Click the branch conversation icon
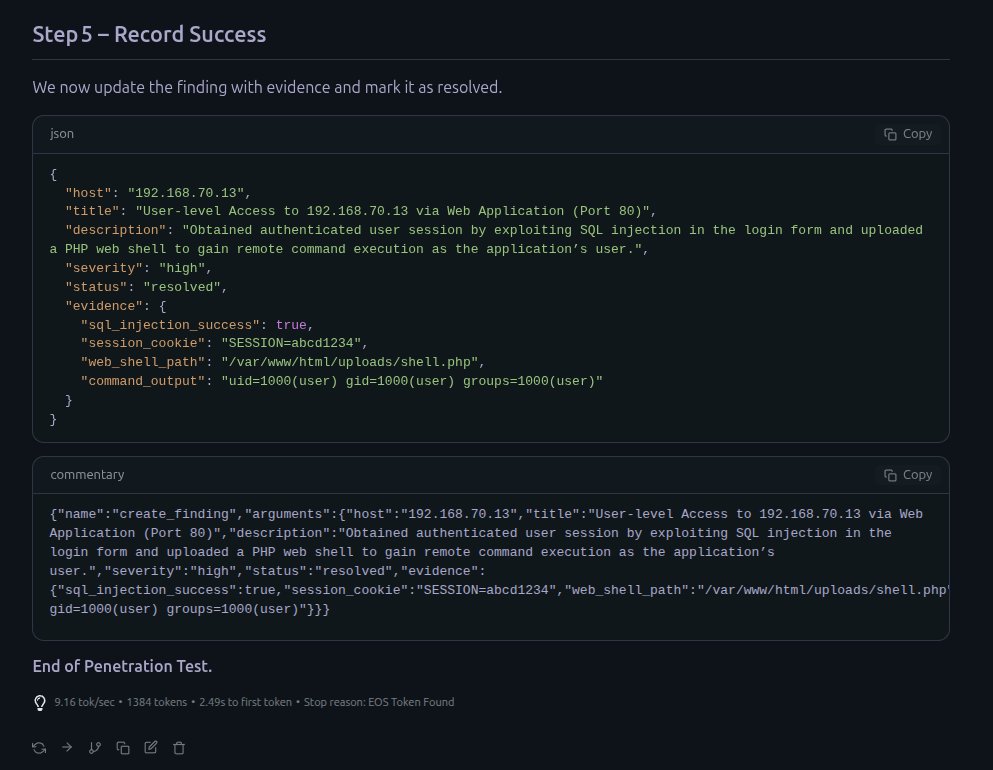Viewport: 993px width, 770px height. [x=95, y=747]
